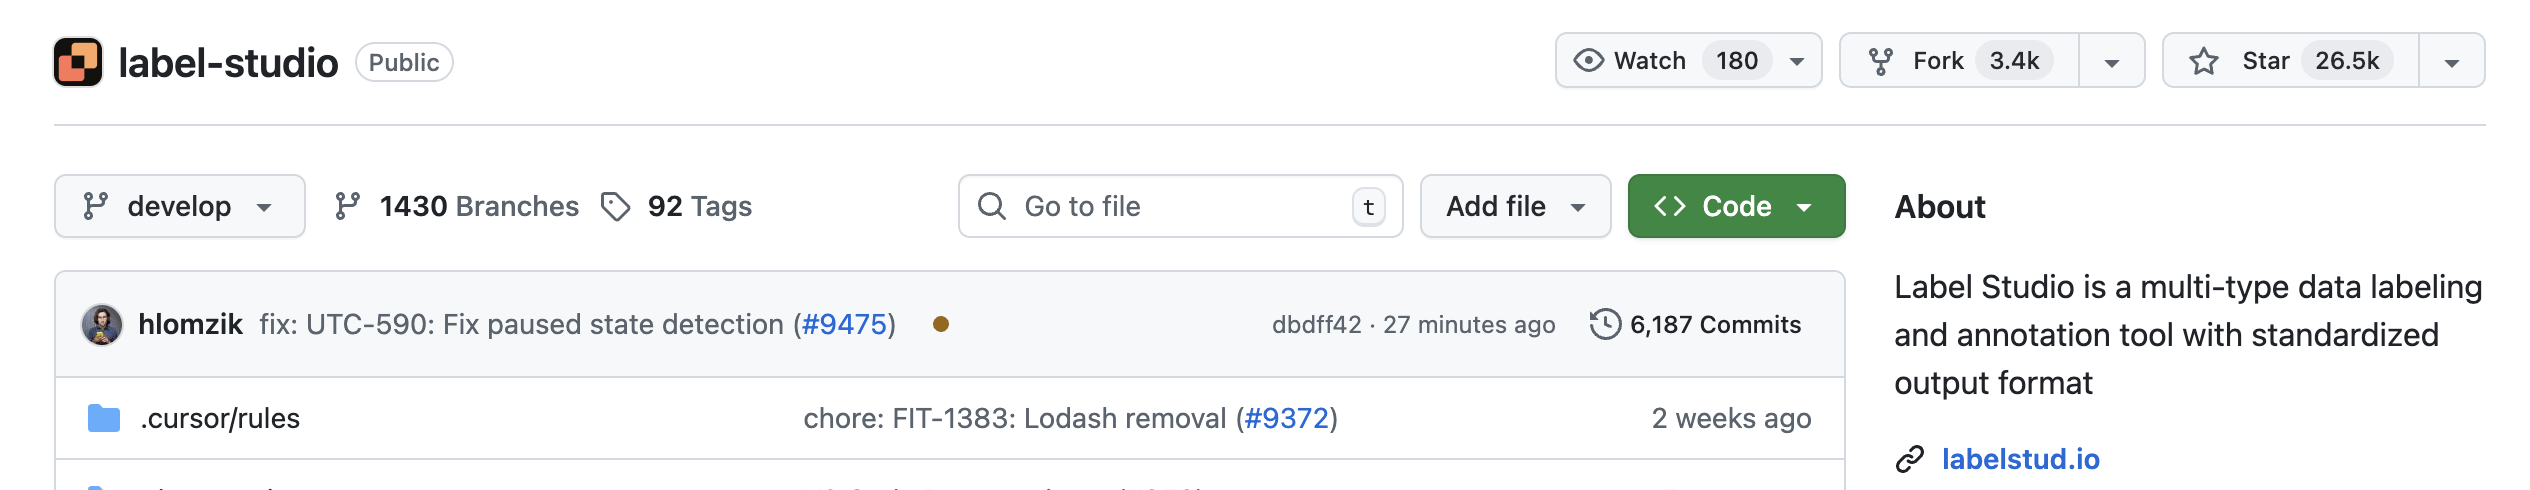2530x490 pixels.
Task: Open the fork options dropdown arrow
Action: 2111,62
